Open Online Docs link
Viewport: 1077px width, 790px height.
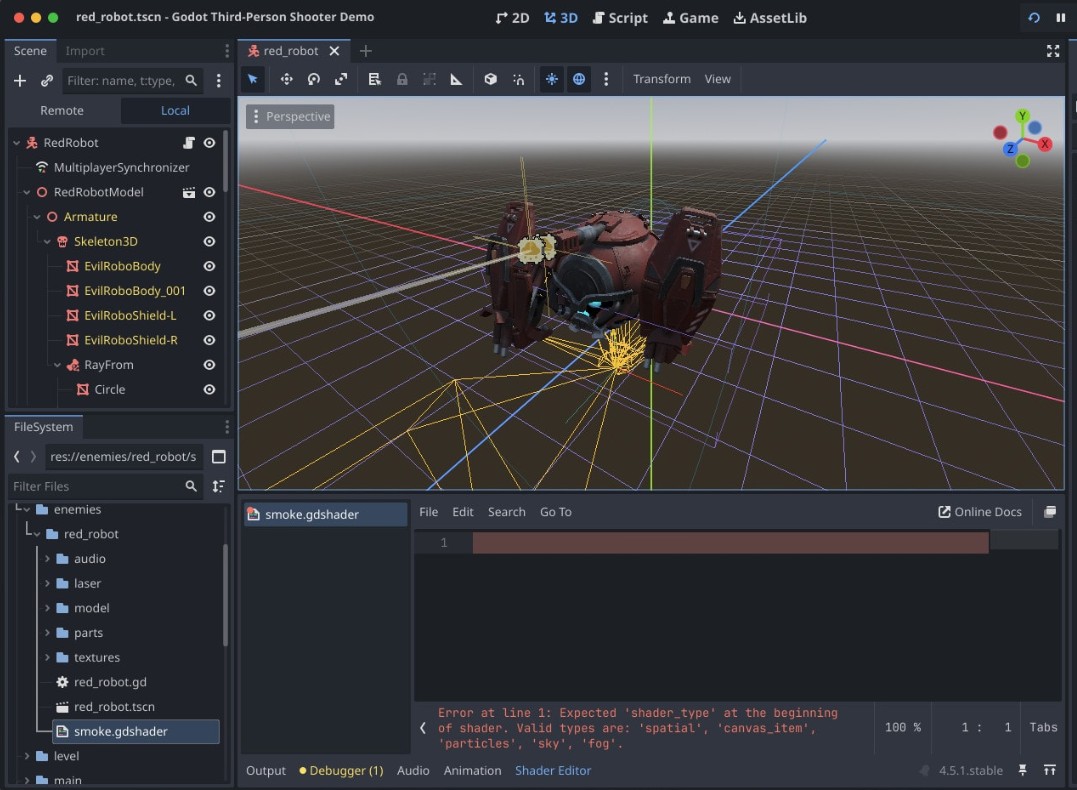[x=979, y=512]
